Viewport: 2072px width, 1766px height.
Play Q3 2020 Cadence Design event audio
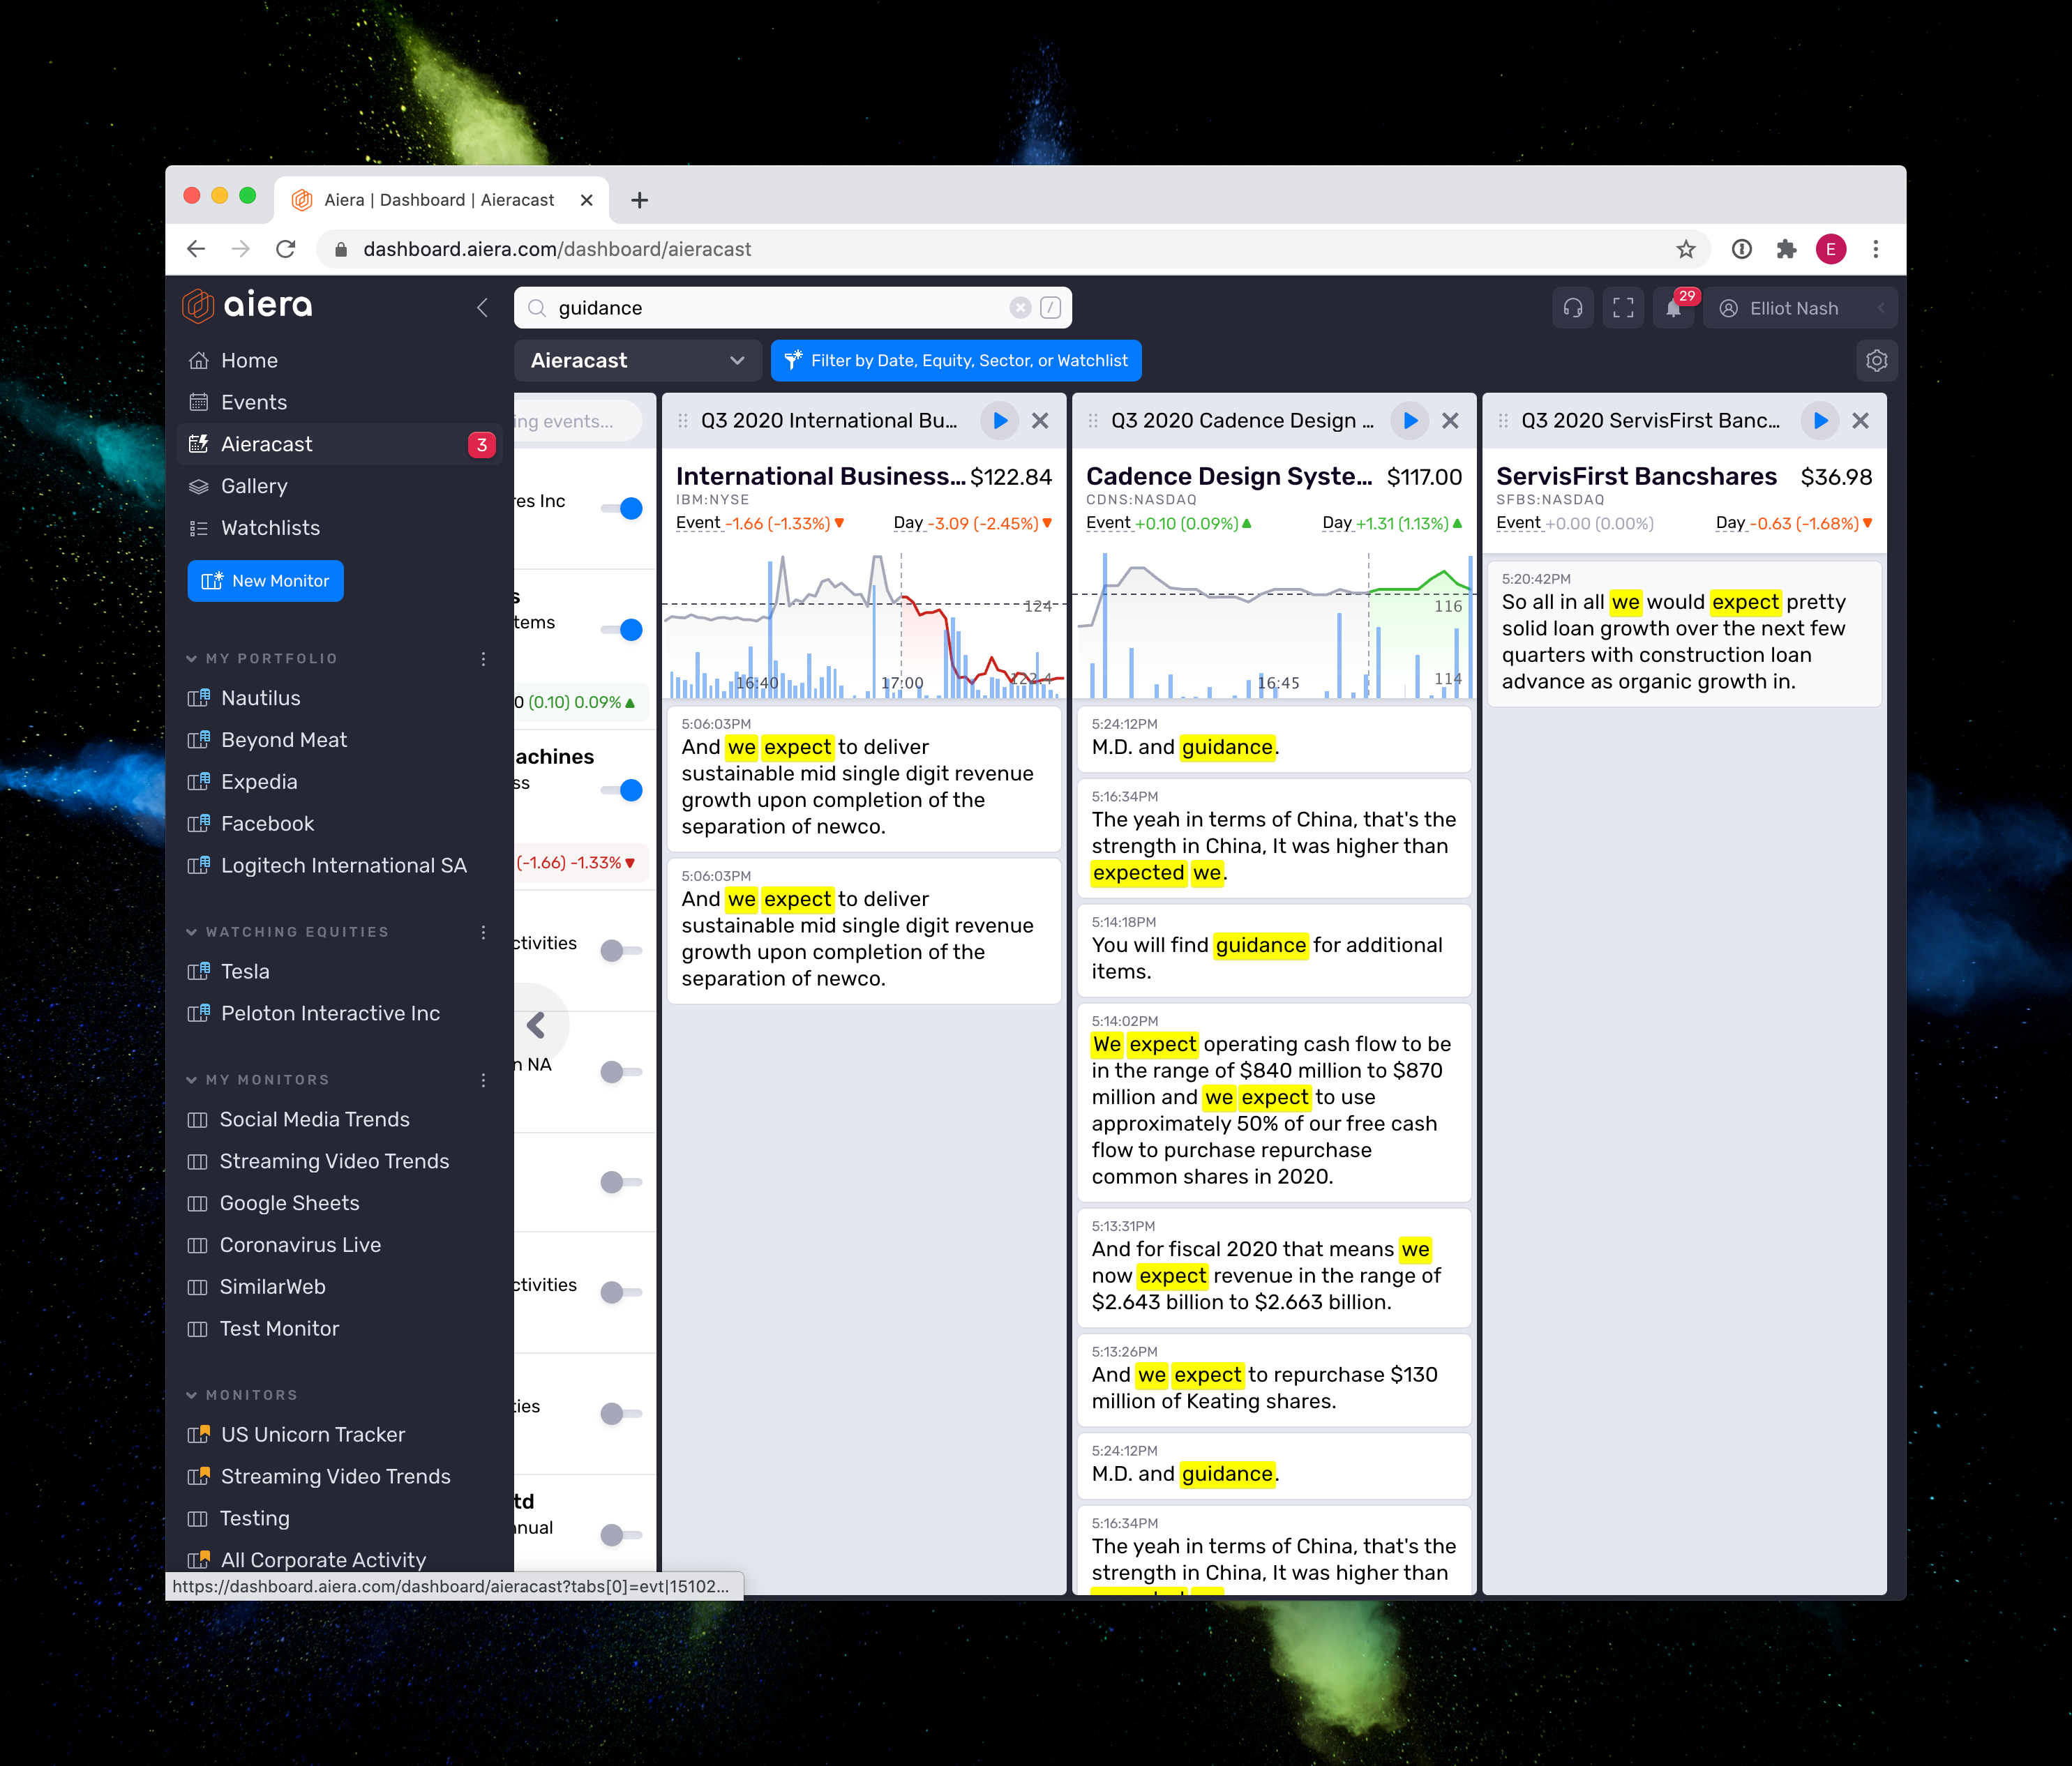pyautogui.click(x=1410, y=421)
